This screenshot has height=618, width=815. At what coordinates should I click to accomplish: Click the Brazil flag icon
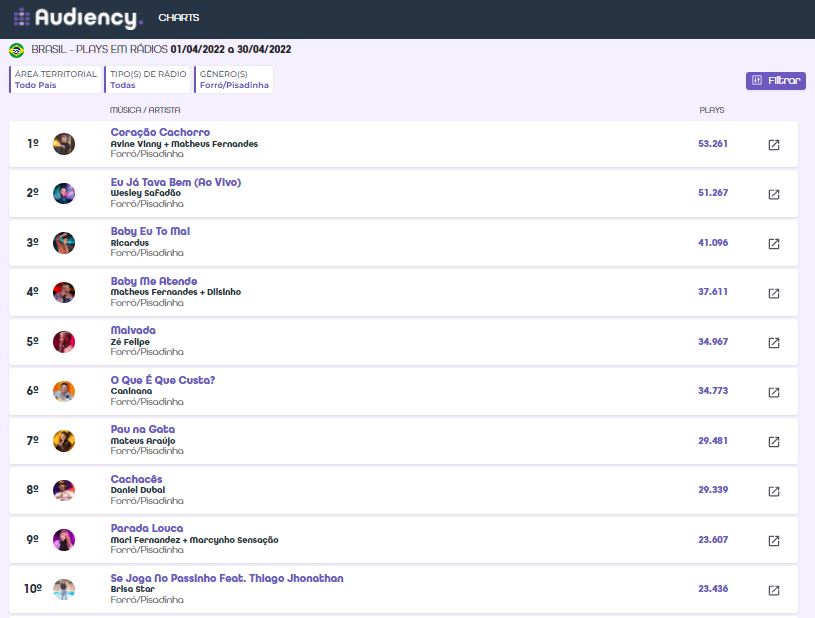(16, 50)
